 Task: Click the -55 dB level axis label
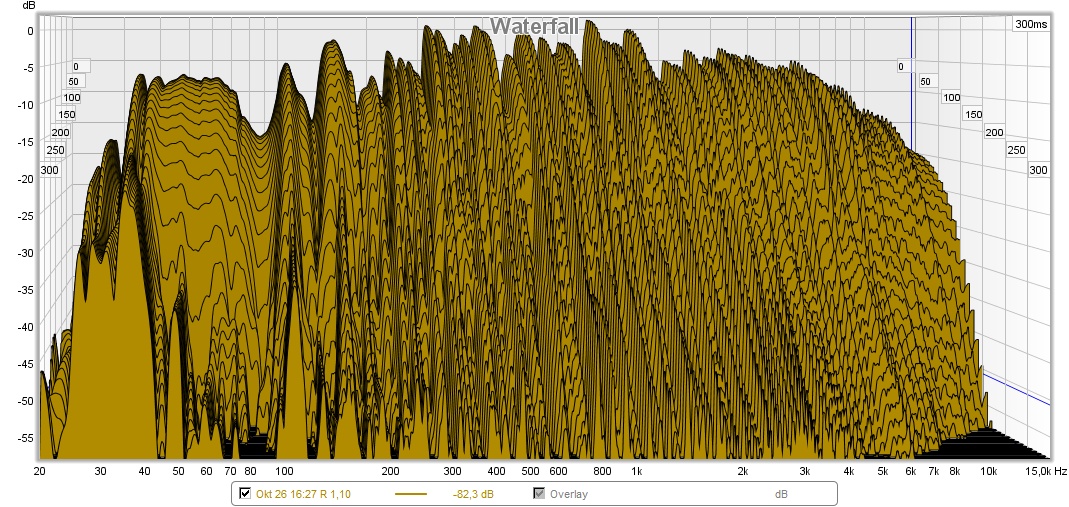[x=26, y=437]
